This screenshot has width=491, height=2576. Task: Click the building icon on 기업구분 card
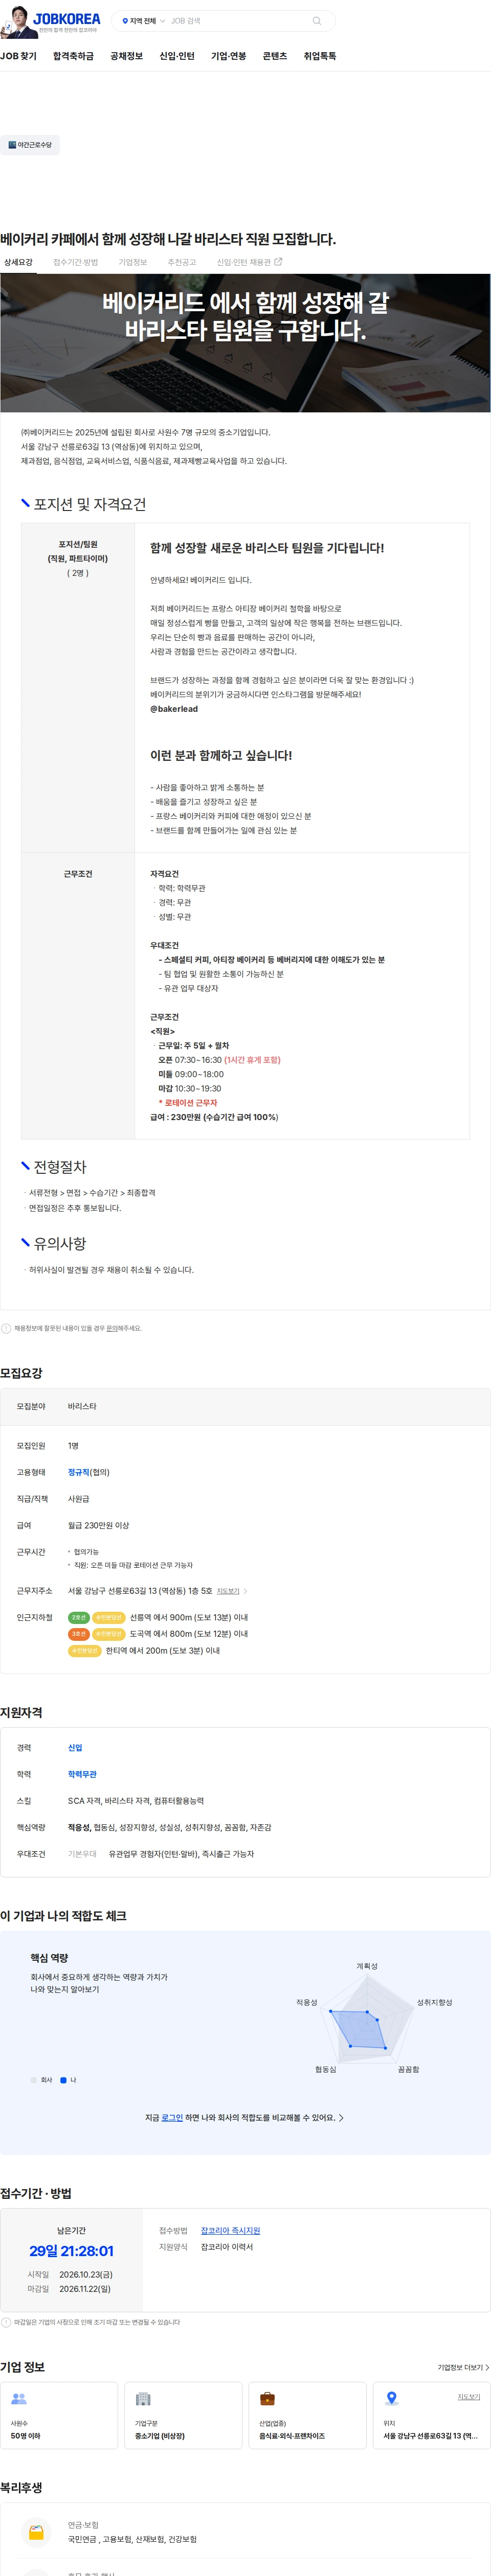(x=143, y=2398)
